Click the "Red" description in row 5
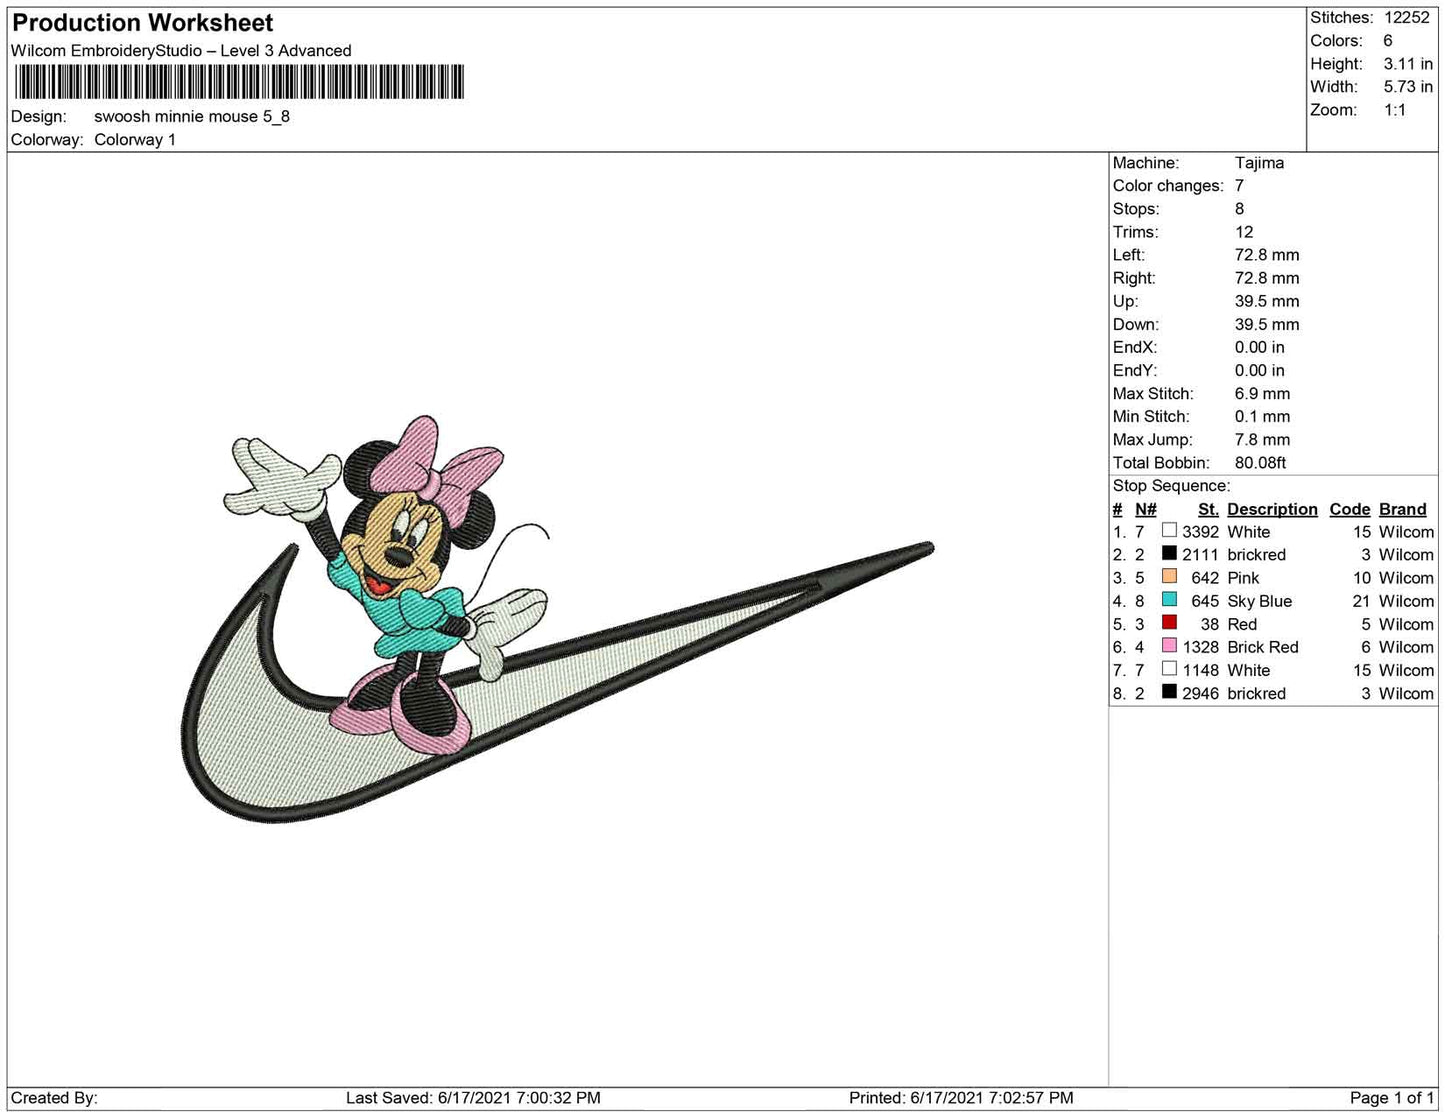The width and height of the screenshot is (1445, 1112). pyautogui.click(x=1242, y=624)
